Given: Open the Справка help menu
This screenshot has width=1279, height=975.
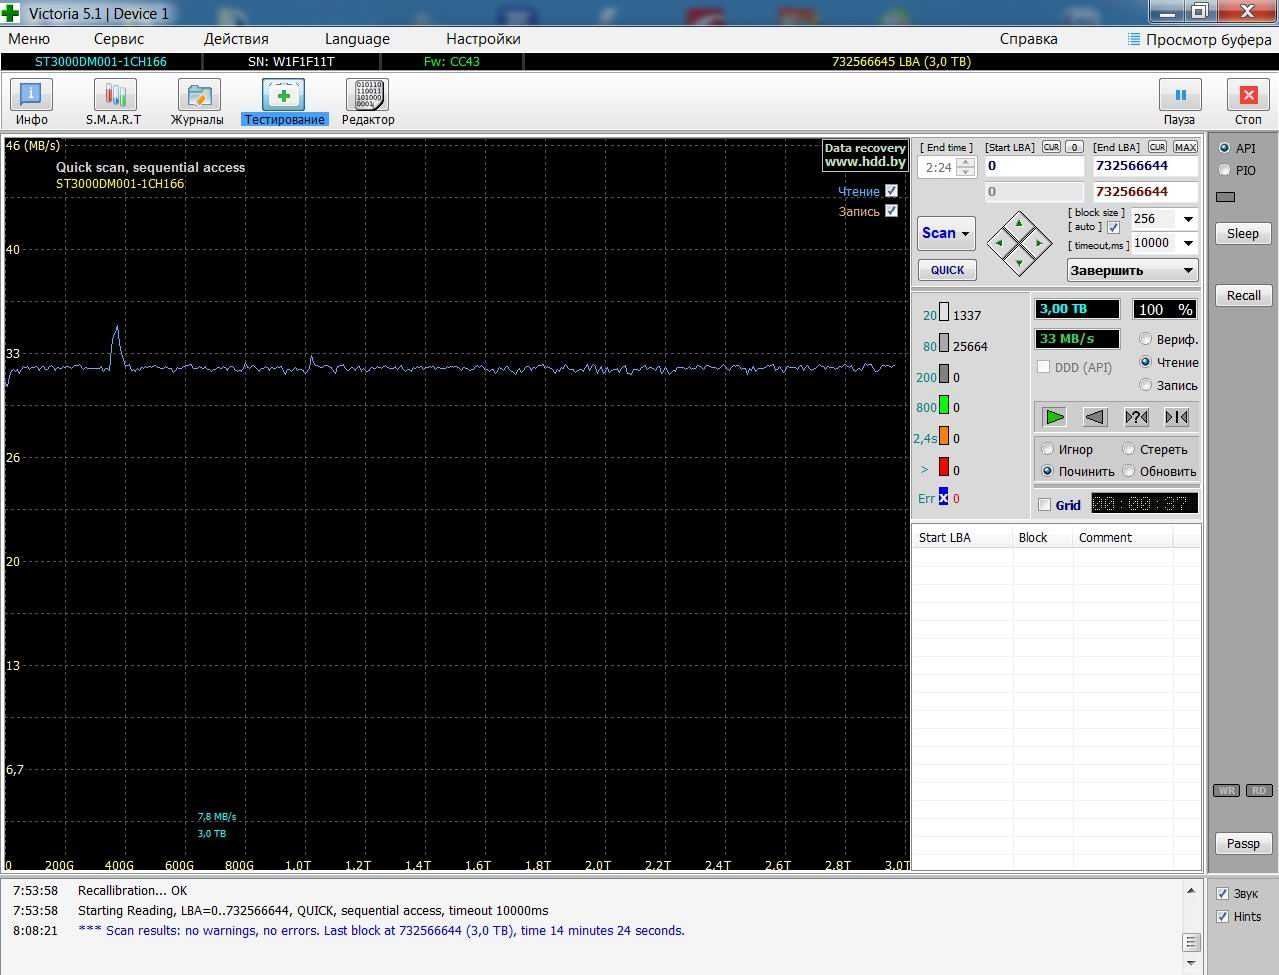Looking at the screenshot, I should (1028, 39).
